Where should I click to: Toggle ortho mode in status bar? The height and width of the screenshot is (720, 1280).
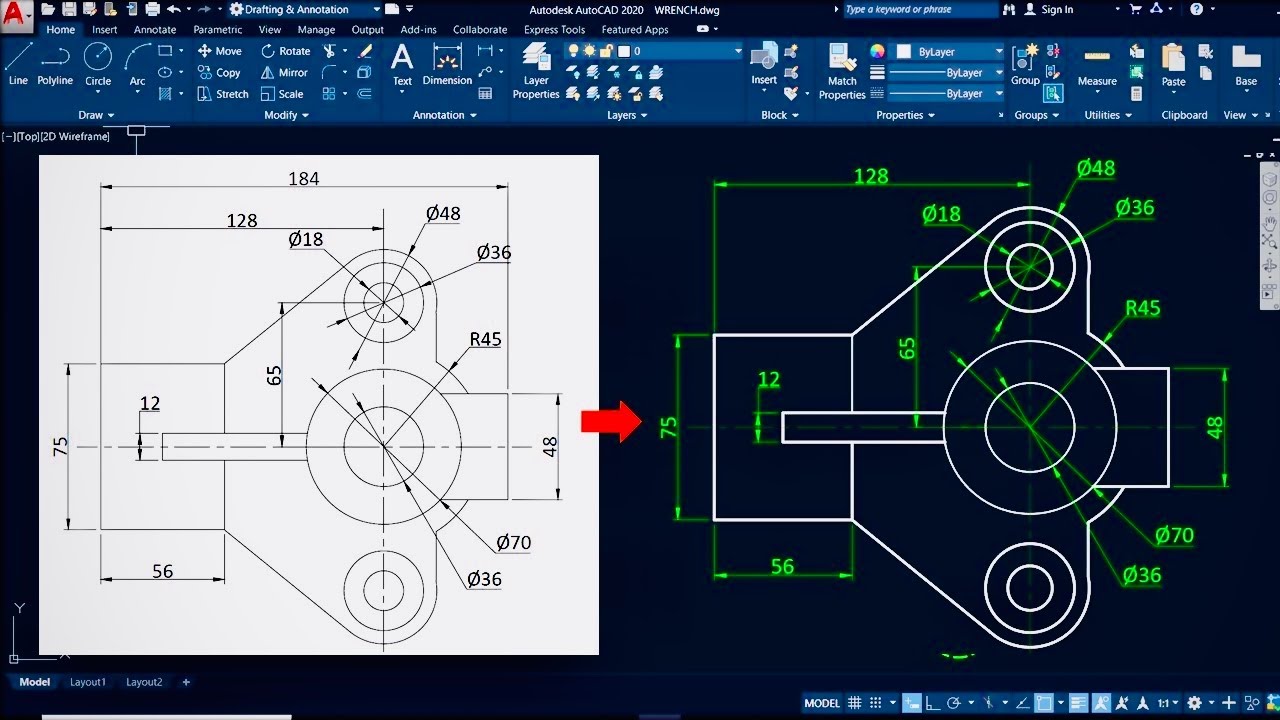coord(933,703)
